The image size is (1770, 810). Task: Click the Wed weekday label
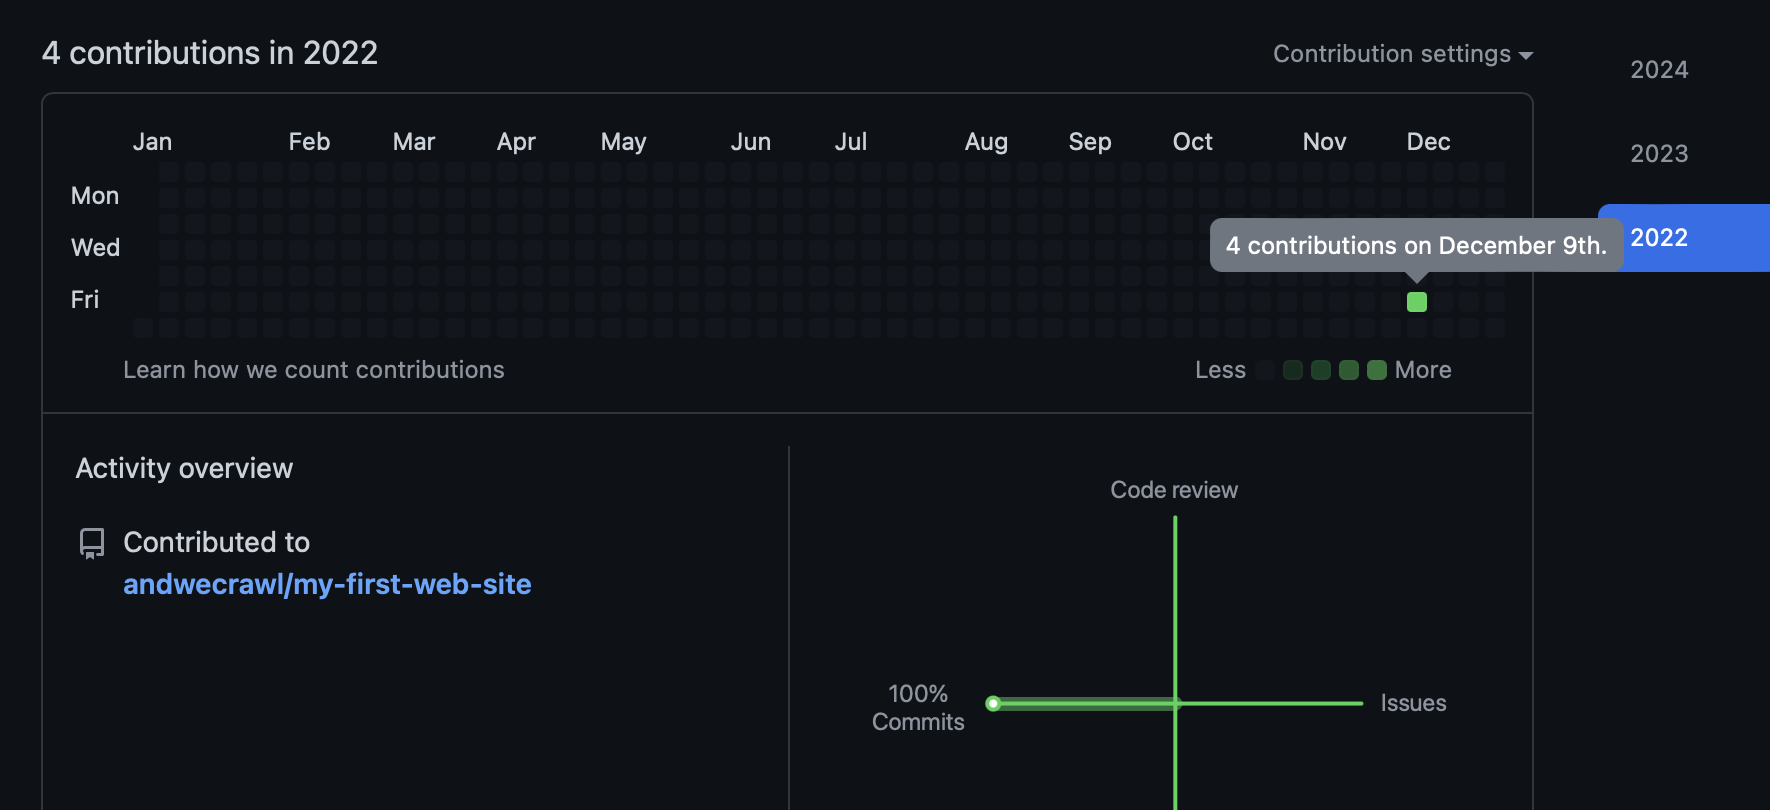95,248
